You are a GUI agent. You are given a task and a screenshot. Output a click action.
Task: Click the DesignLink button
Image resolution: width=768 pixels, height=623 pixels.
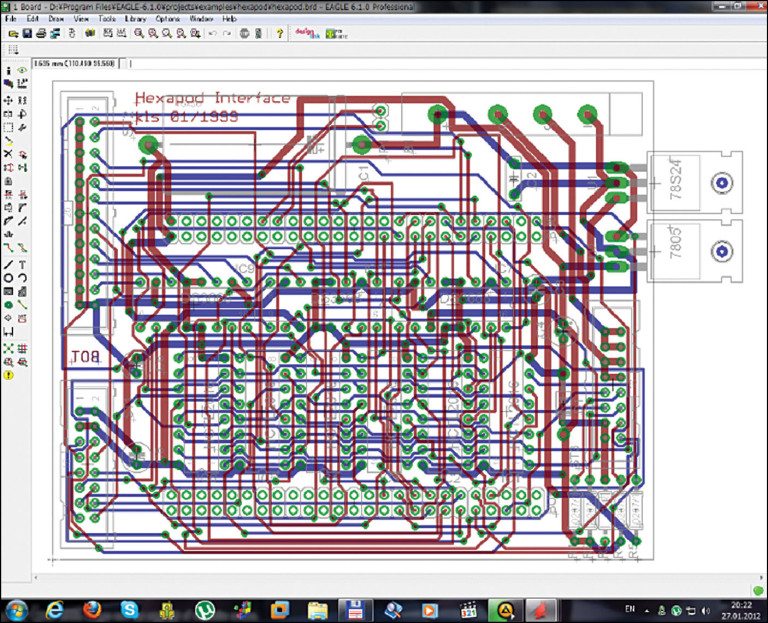coord(305,33)
